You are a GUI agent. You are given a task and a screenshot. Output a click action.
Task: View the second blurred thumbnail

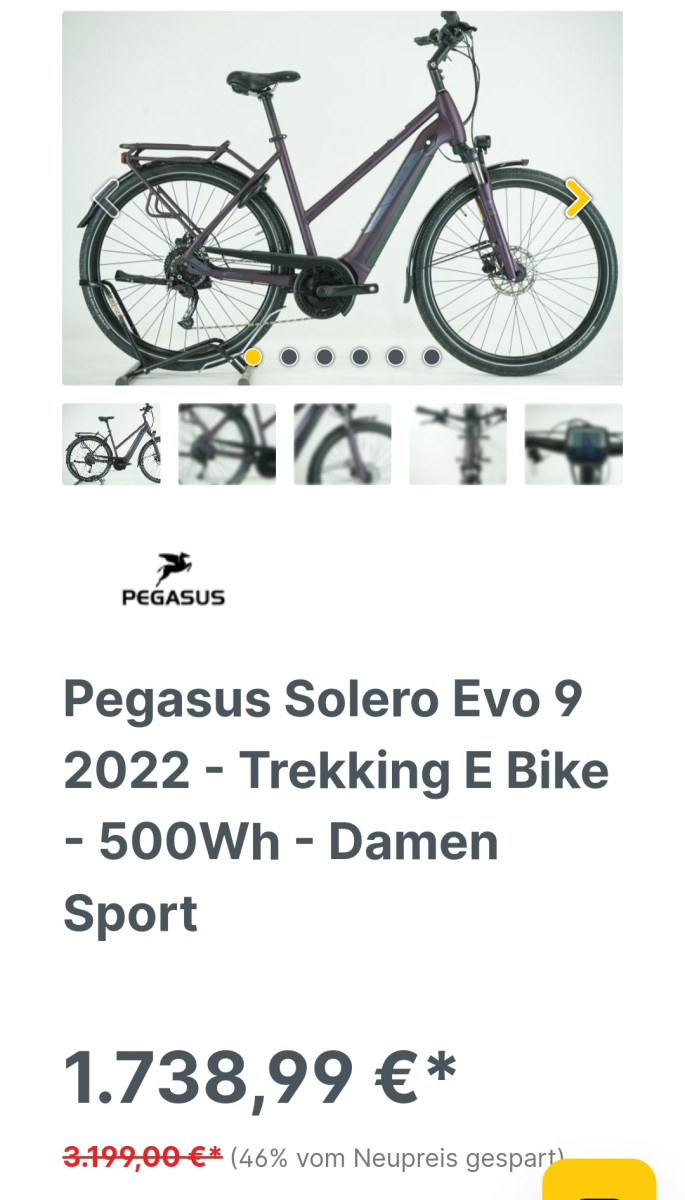(x=227, y=444)
